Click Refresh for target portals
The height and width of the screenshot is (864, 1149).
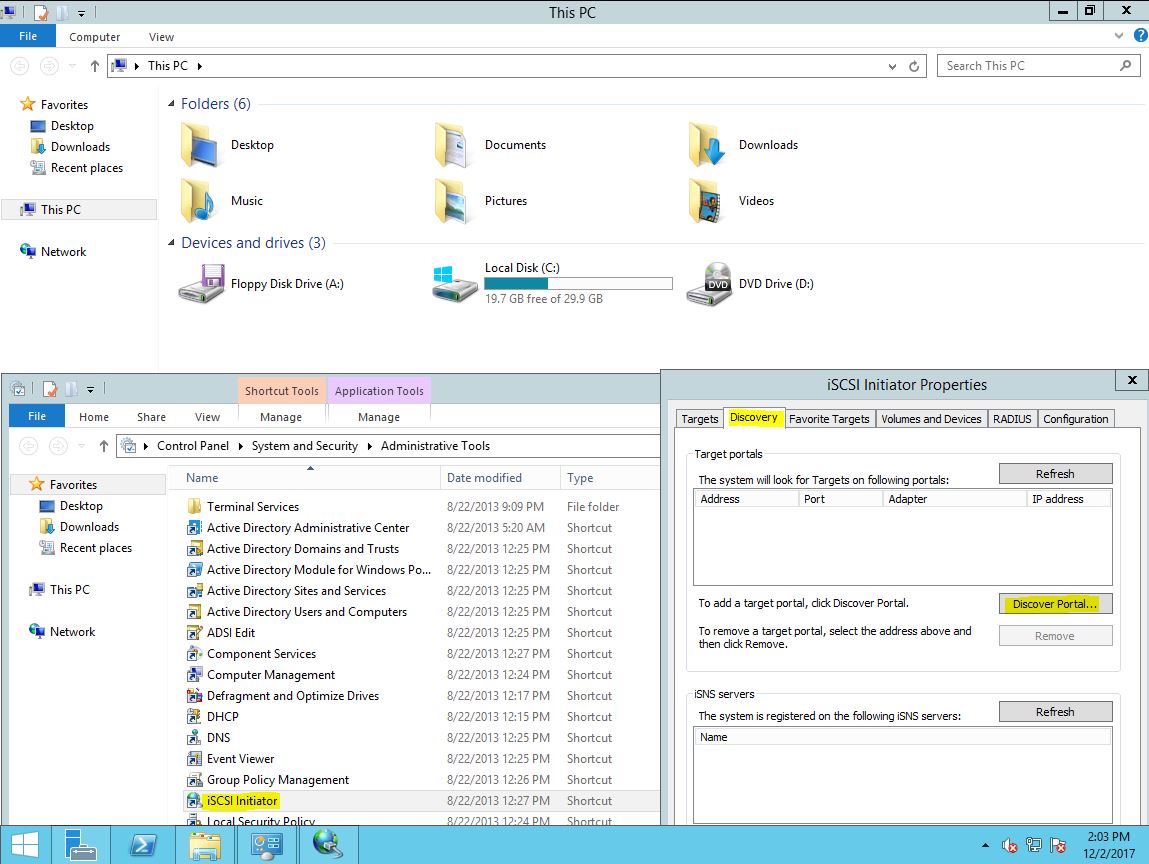click(1055, 474)
